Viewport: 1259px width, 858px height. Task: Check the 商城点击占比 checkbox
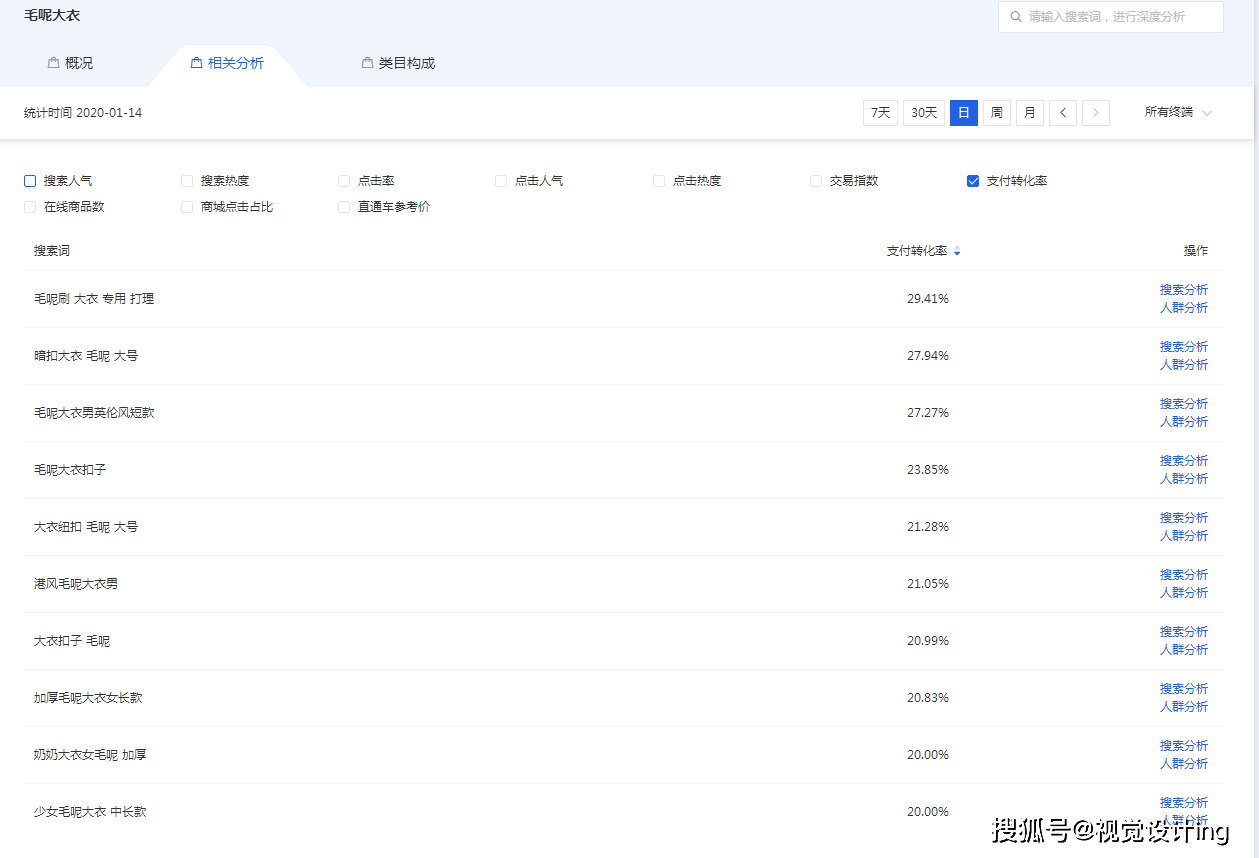point(187,207)
